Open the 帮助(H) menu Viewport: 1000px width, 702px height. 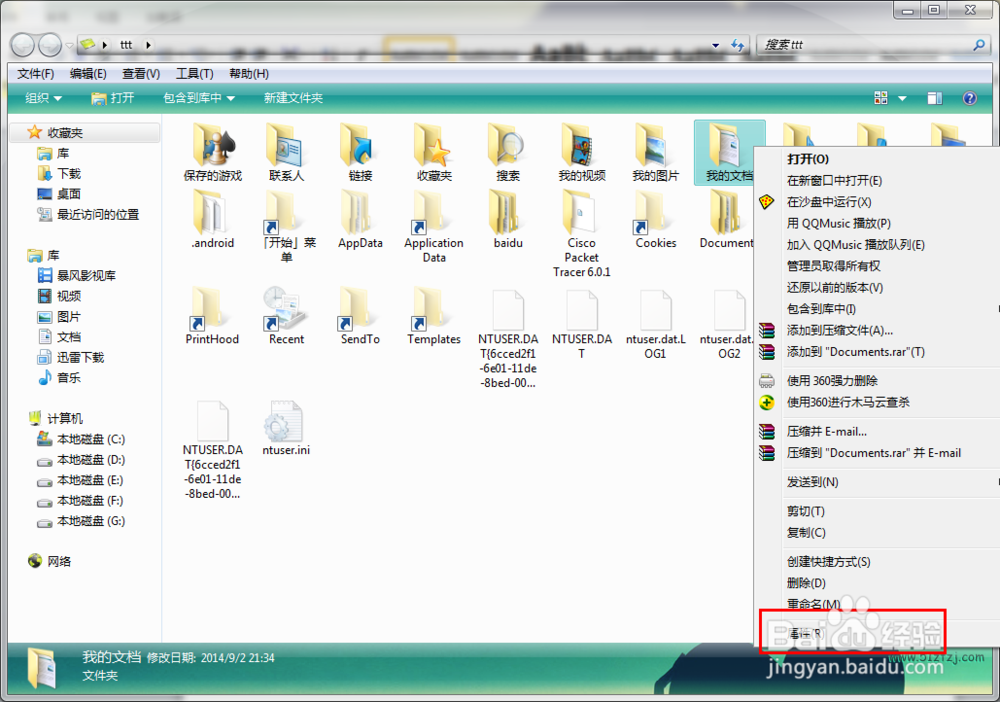[x=249, y=74]
